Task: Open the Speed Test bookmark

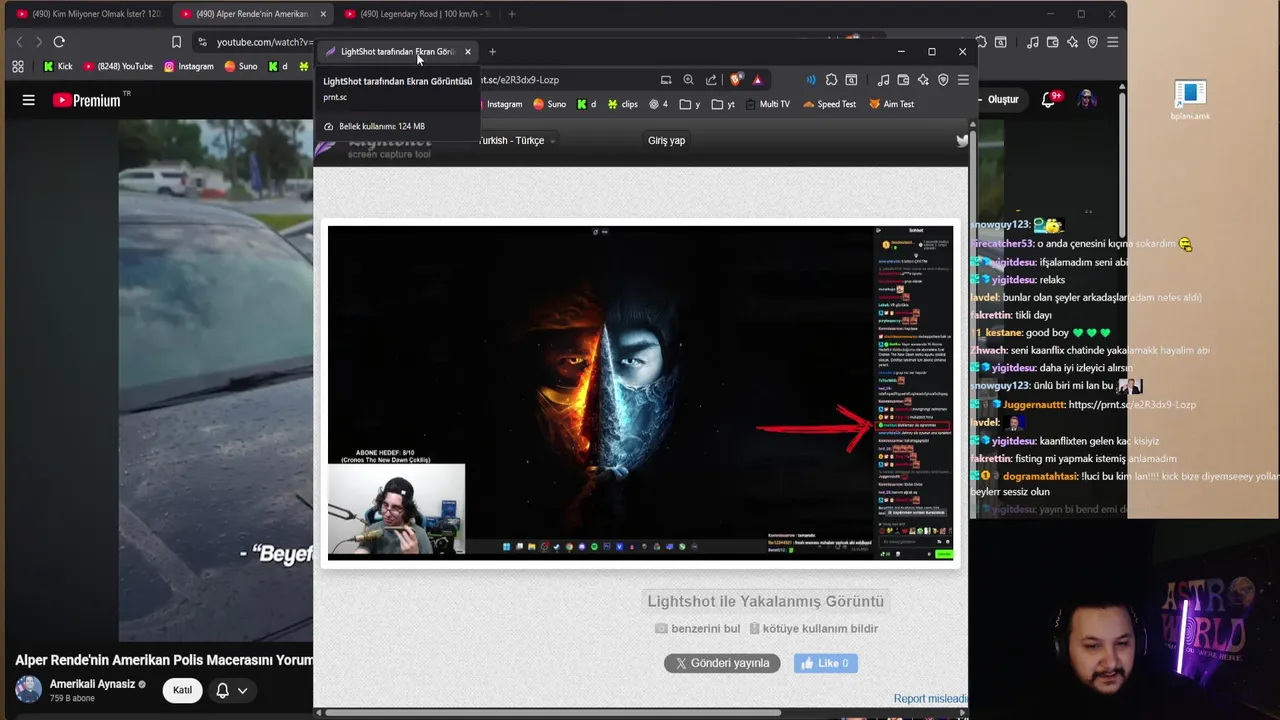Action: coord(829,104)
